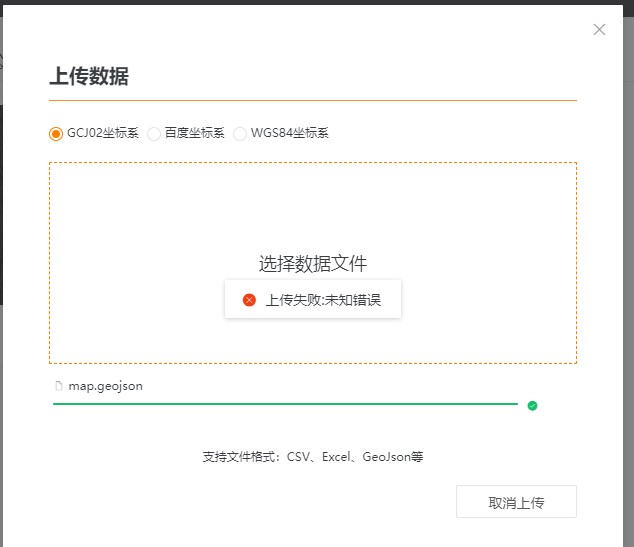Close the 上传数据 dialog with the X
Screen dimensions: 634x547
[x=599, y=30]
